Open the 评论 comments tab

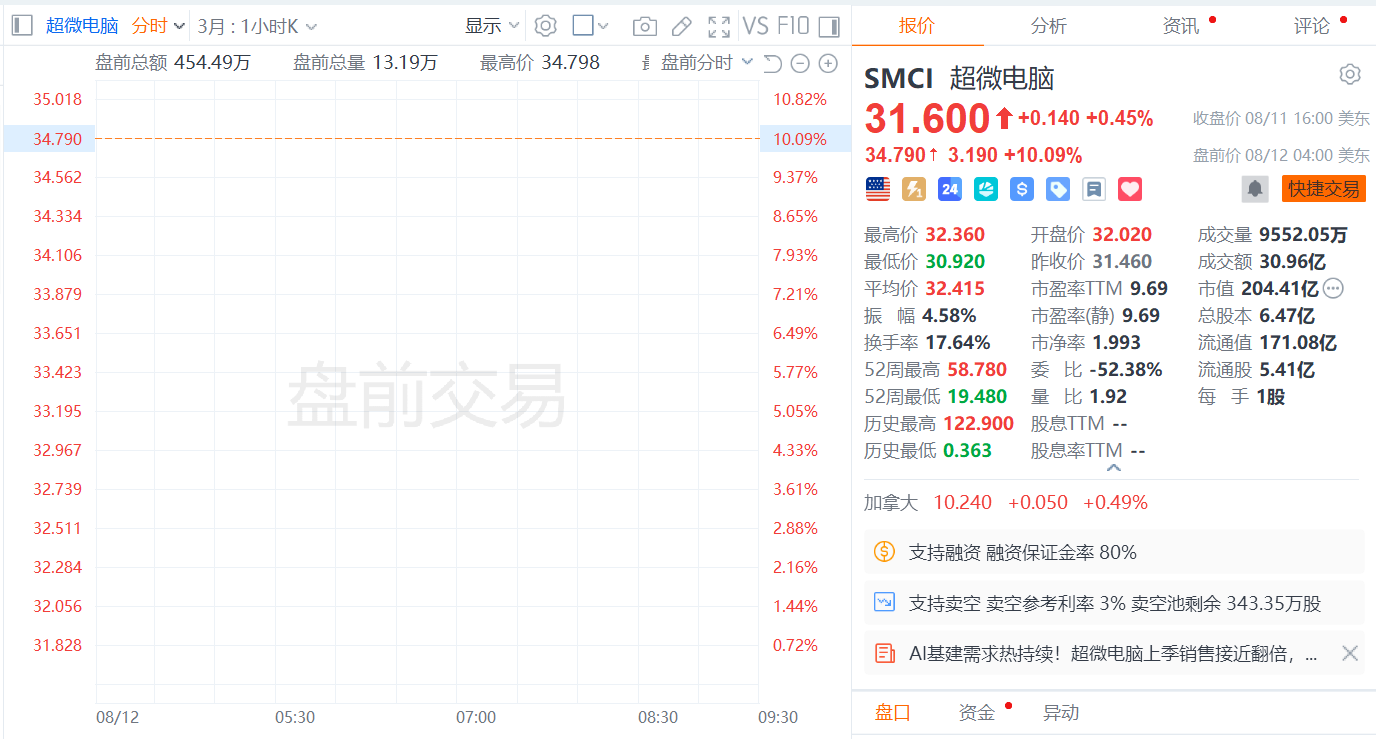tap(1312, 26)
